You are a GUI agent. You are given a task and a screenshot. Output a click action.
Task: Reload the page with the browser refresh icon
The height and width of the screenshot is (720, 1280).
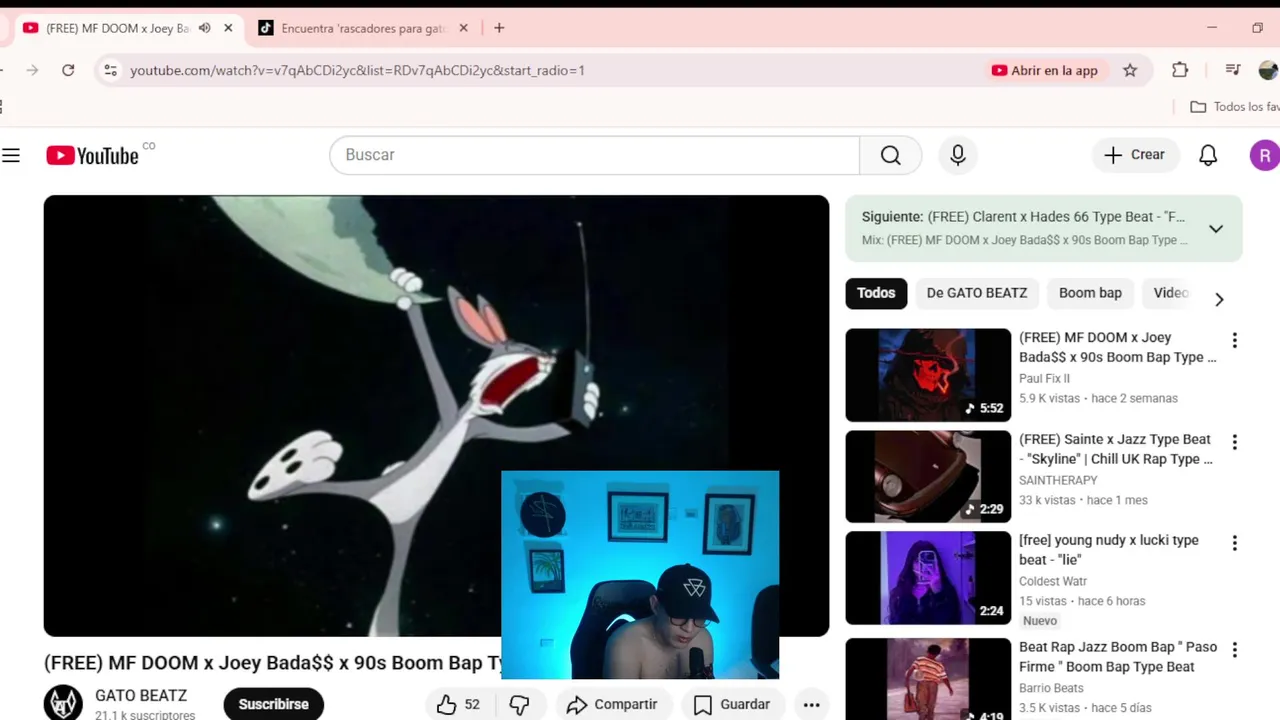[x=68, y=70]
